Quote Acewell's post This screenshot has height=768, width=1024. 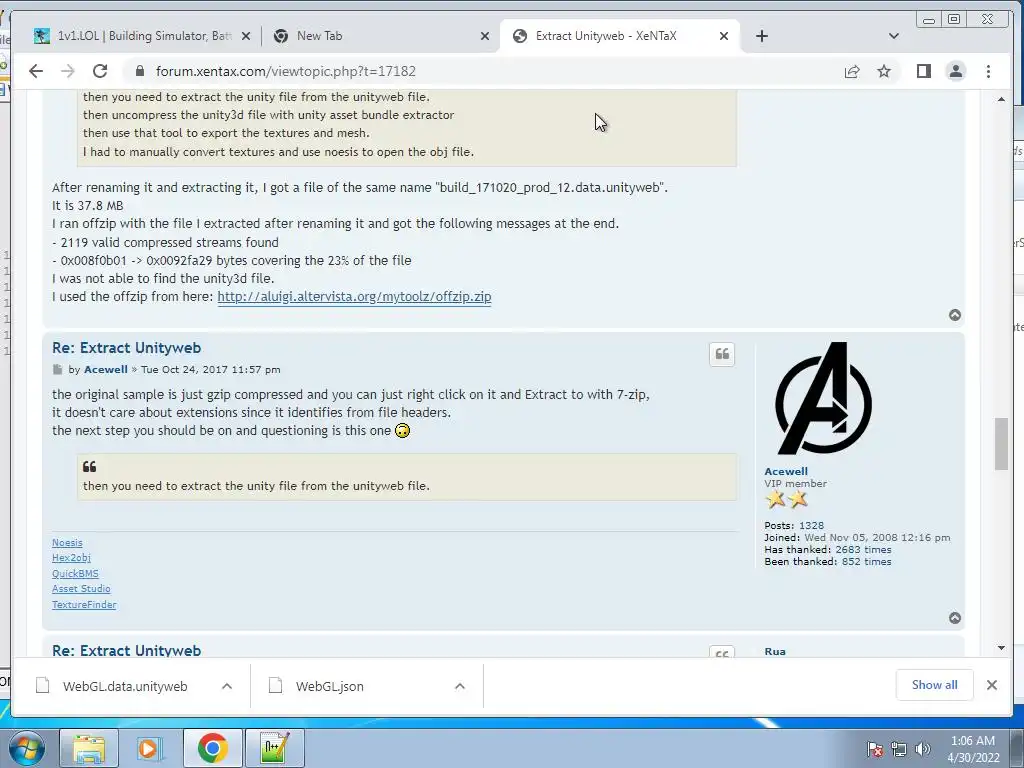point(722,355)
